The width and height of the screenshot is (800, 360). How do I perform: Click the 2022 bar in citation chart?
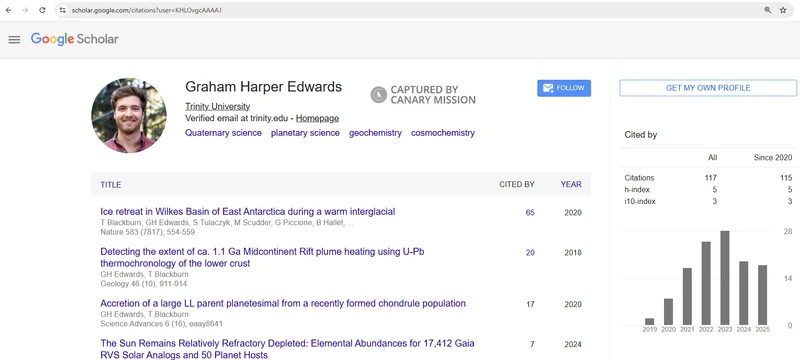coord(706,284)
